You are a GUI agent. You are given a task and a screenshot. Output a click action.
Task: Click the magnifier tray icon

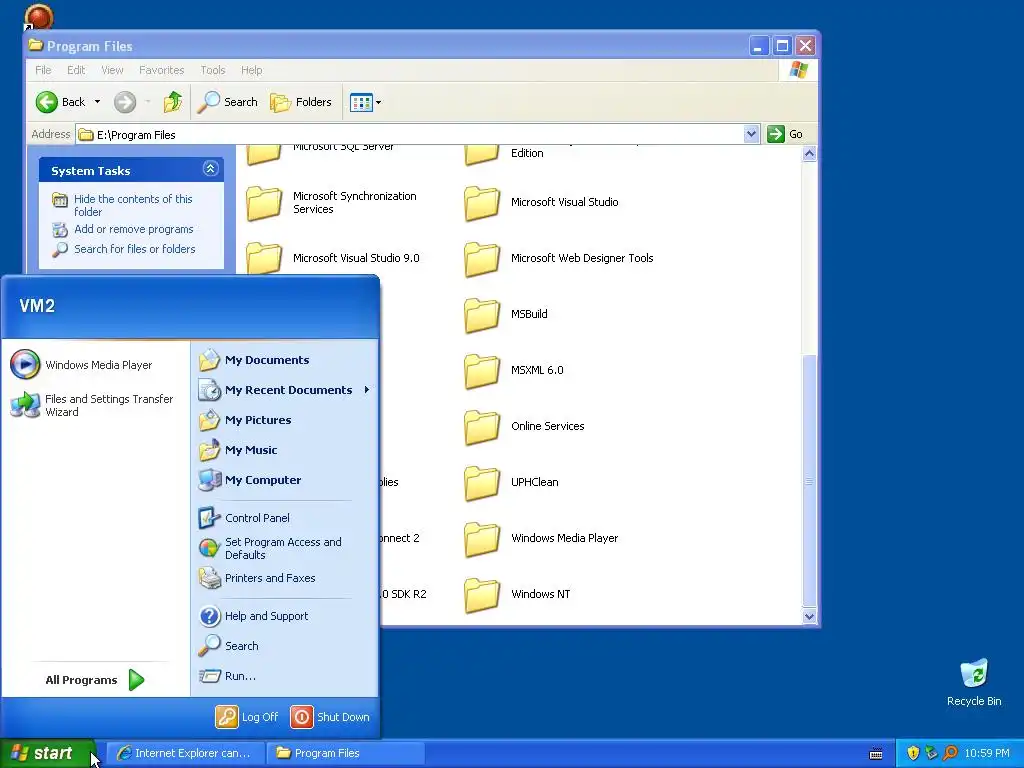(950, 754)
